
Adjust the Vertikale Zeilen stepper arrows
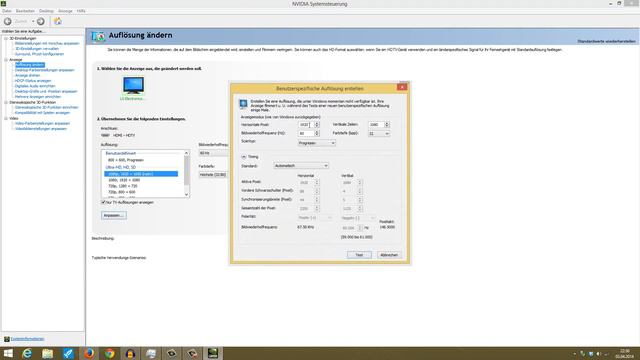(x=387, y=124)
